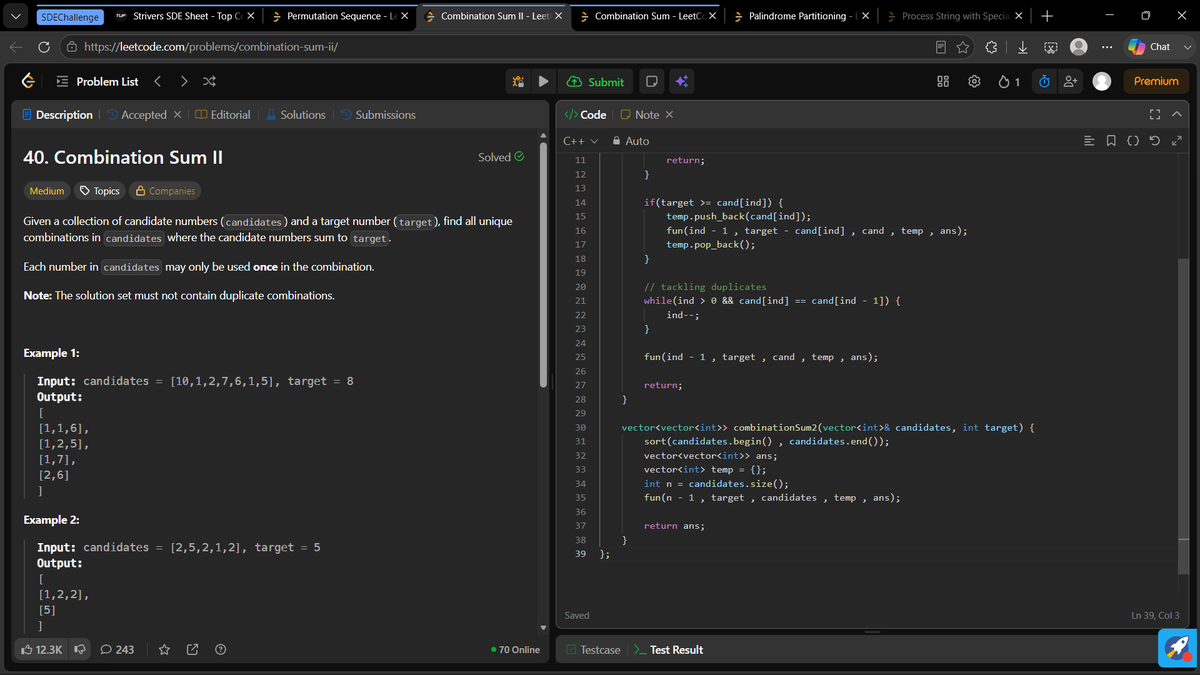
Task: Click the AI sparkle icon in toolbar
Action: (681, 82)
